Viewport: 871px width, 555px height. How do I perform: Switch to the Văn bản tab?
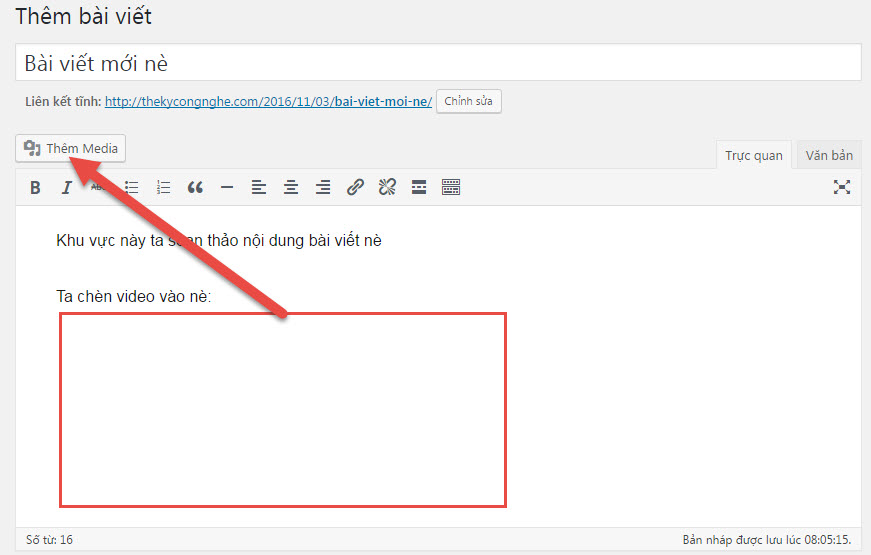(829, 156)
